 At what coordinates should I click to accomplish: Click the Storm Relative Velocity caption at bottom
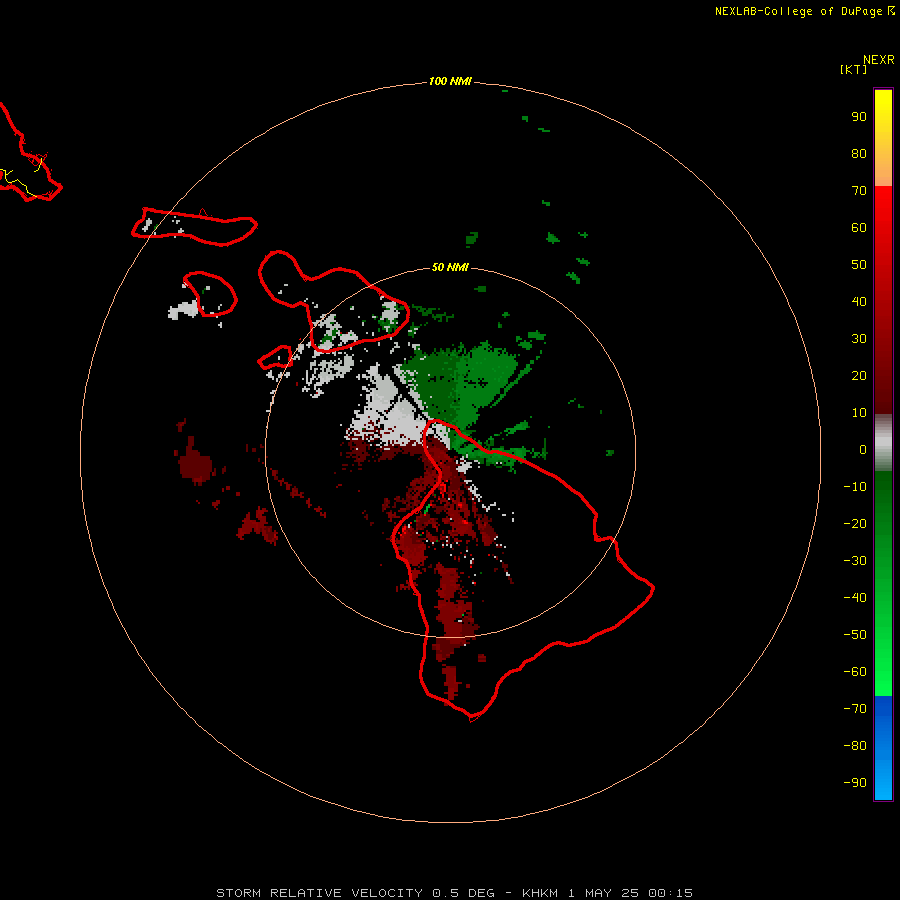[x=454, y=893]
